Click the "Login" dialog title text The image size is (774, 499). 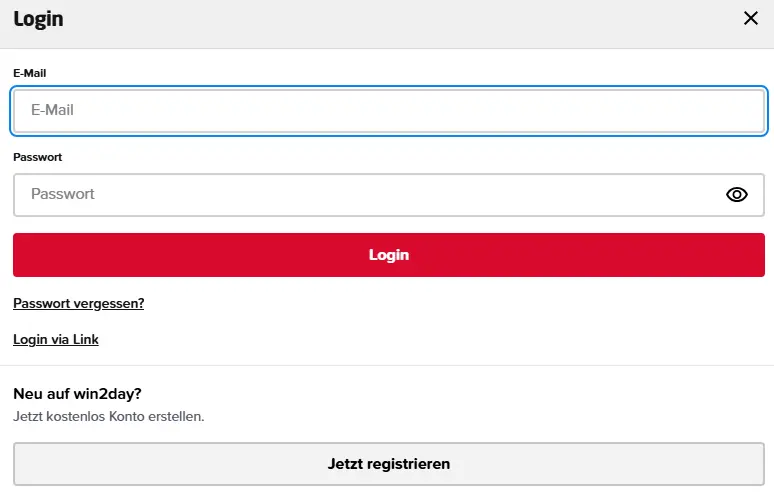[39, 19]
